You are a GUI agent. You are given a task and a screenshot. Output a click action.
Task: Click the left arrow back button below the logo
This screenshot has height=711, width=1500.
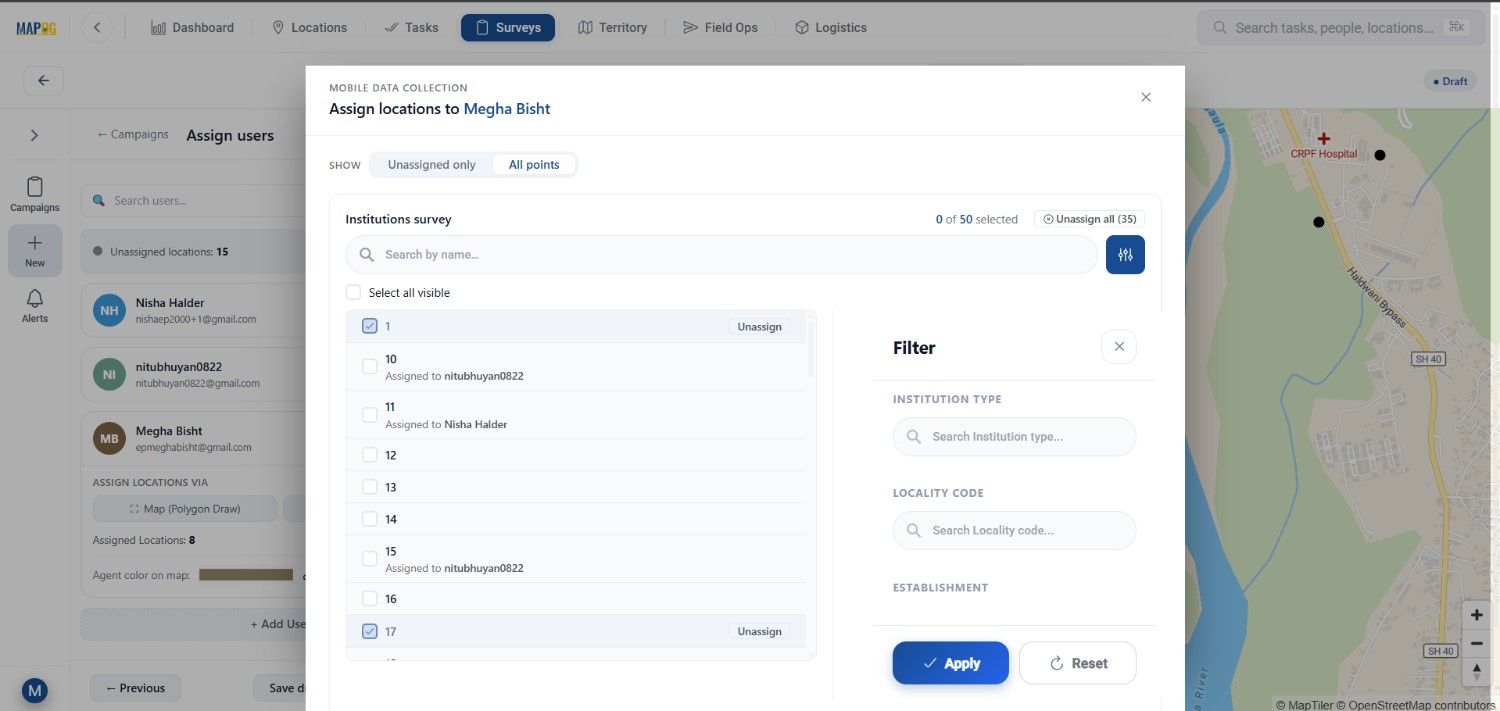pyautogui.click(x=43, y=81)
